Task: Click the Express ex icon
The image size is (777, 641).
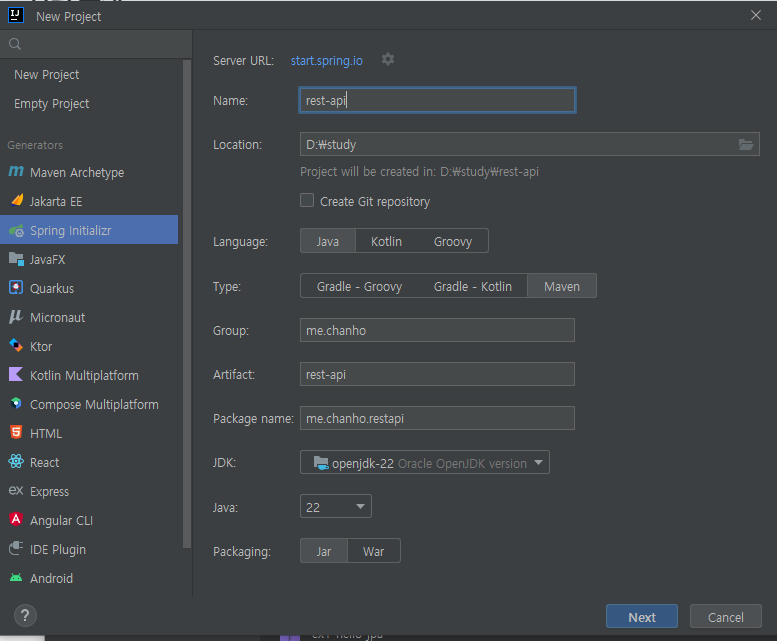Action: coord(16,490)
